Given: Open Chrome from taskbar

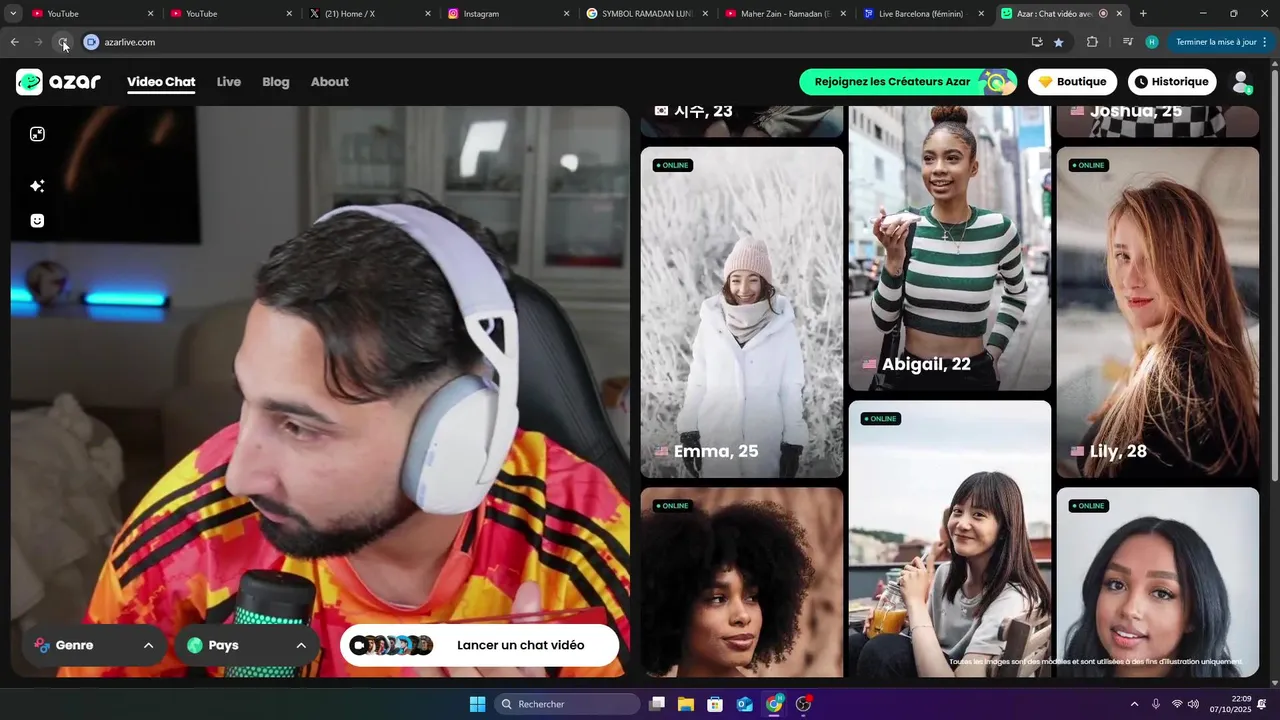Looking at the screenshot, I should pos(774,704).
